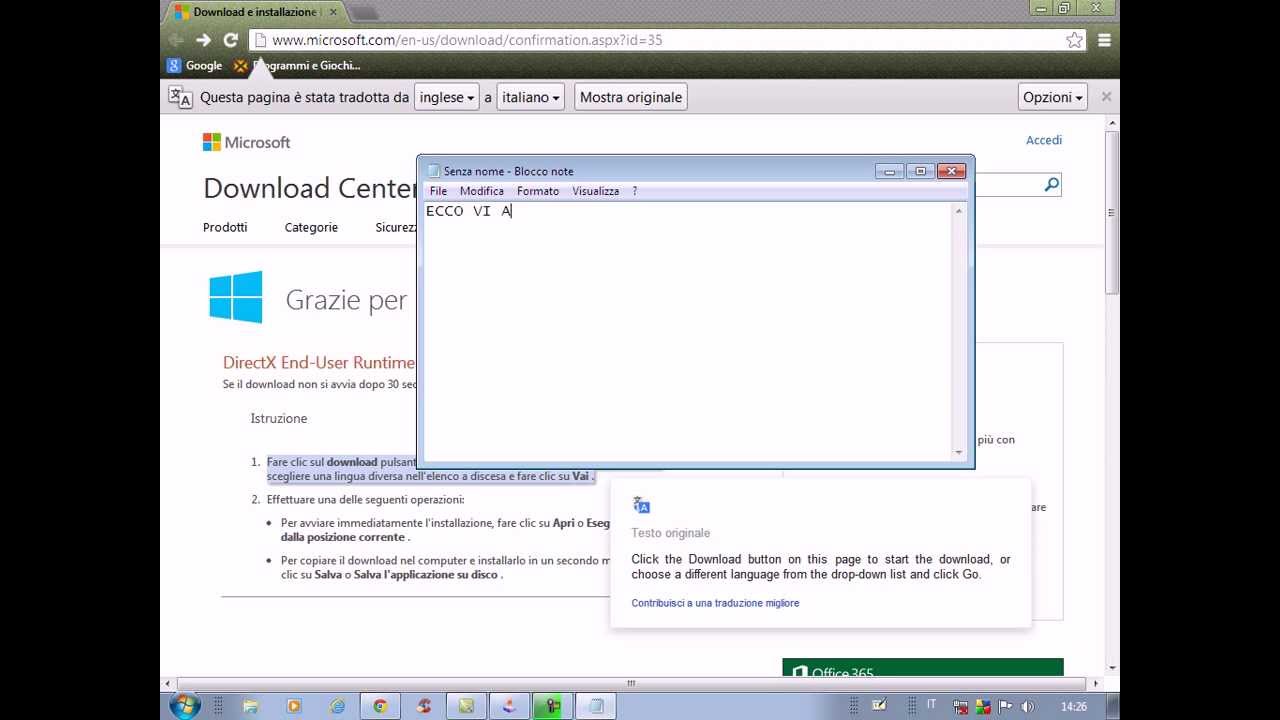1280x720 pixels.
Task: Open the '?' help menu in Blocco note
Action: point(634,191)
